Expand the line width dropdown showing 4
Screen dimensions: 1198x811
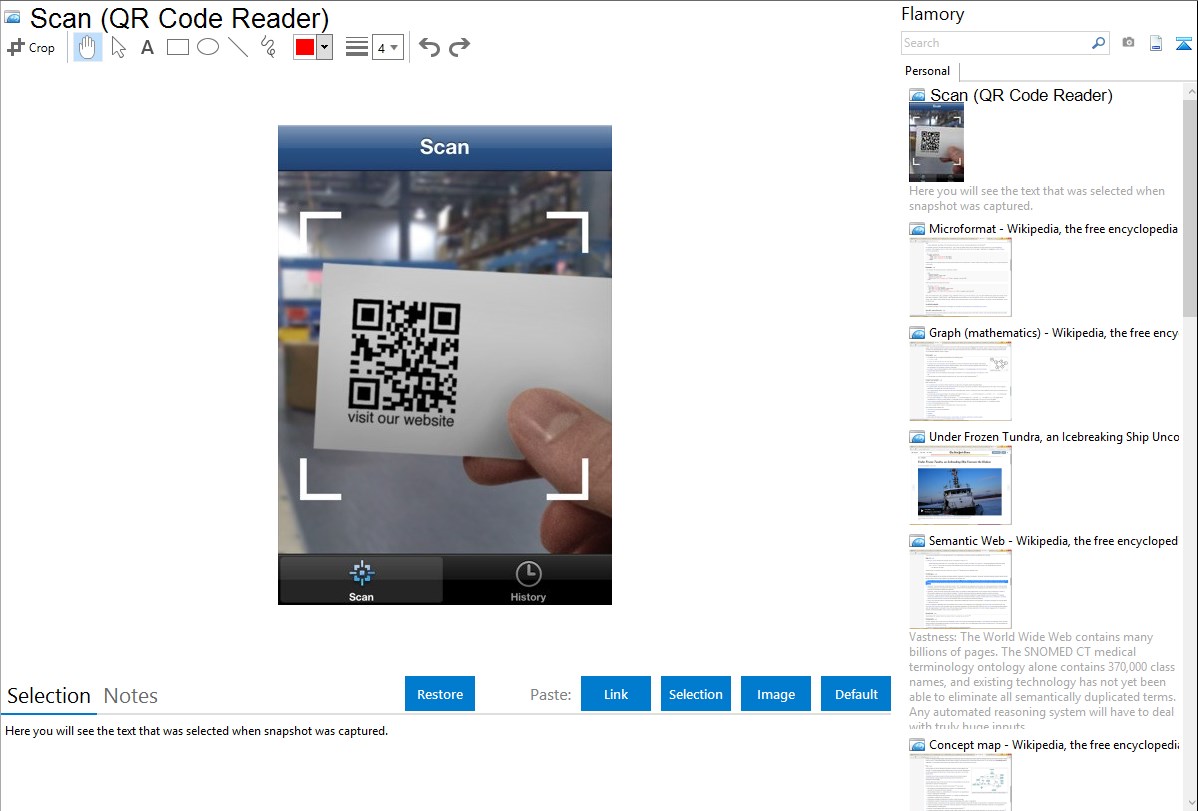coord(387,47)
